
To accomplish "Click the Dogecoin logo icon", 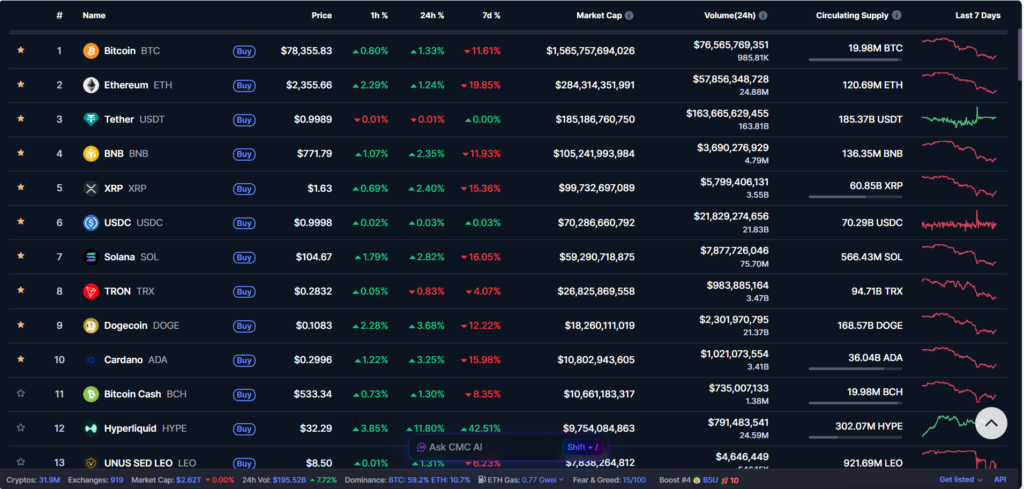I will [x=91, y=325].
